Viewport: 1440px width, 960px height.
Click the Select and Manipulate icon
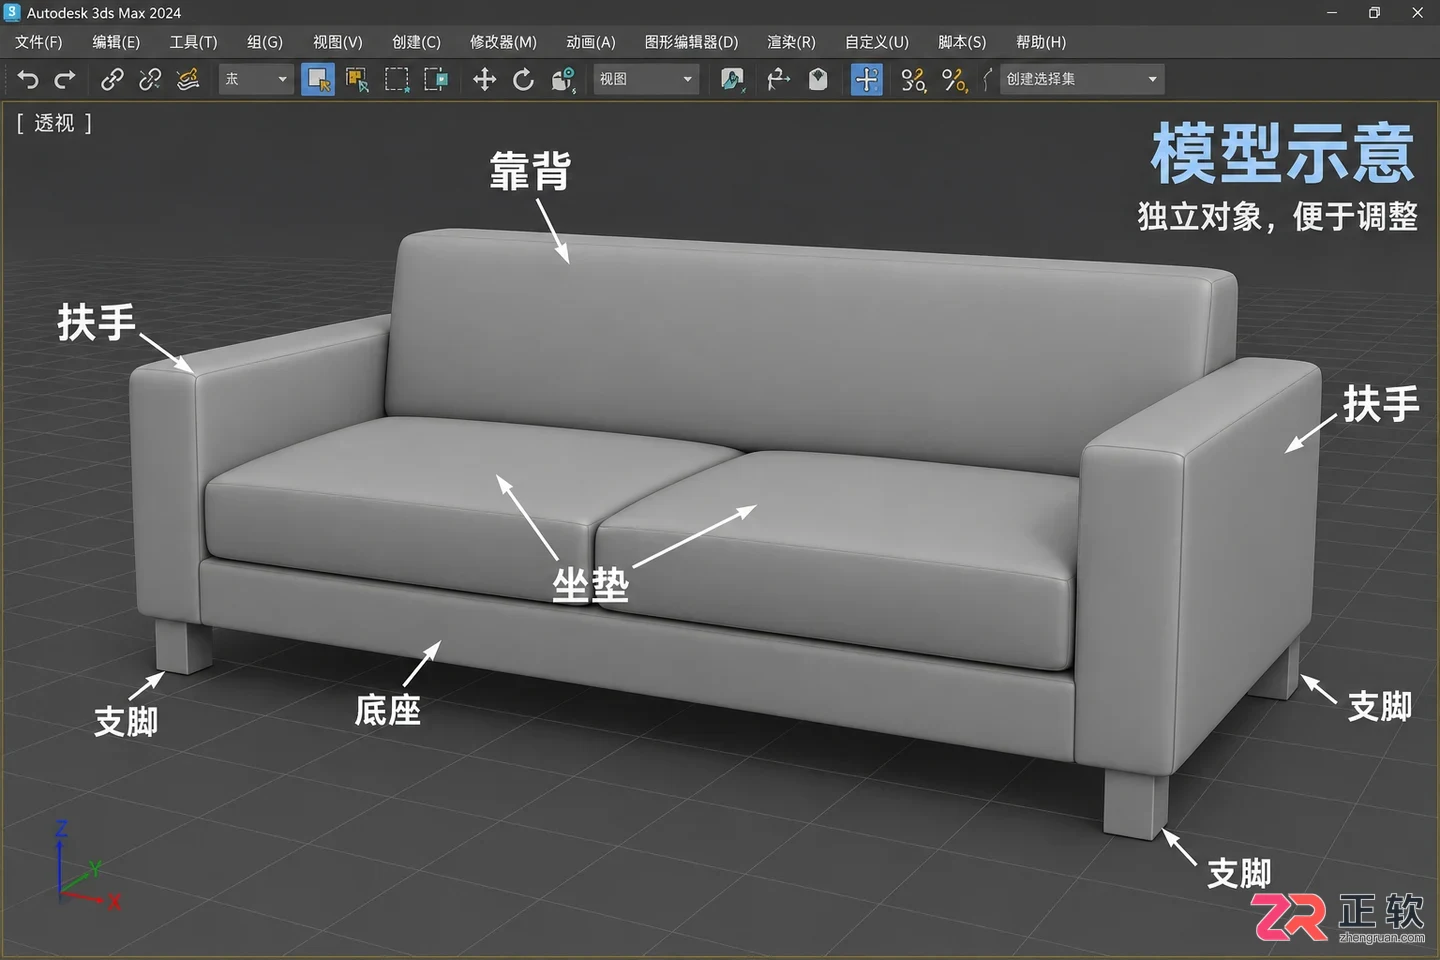pos(818,80)
